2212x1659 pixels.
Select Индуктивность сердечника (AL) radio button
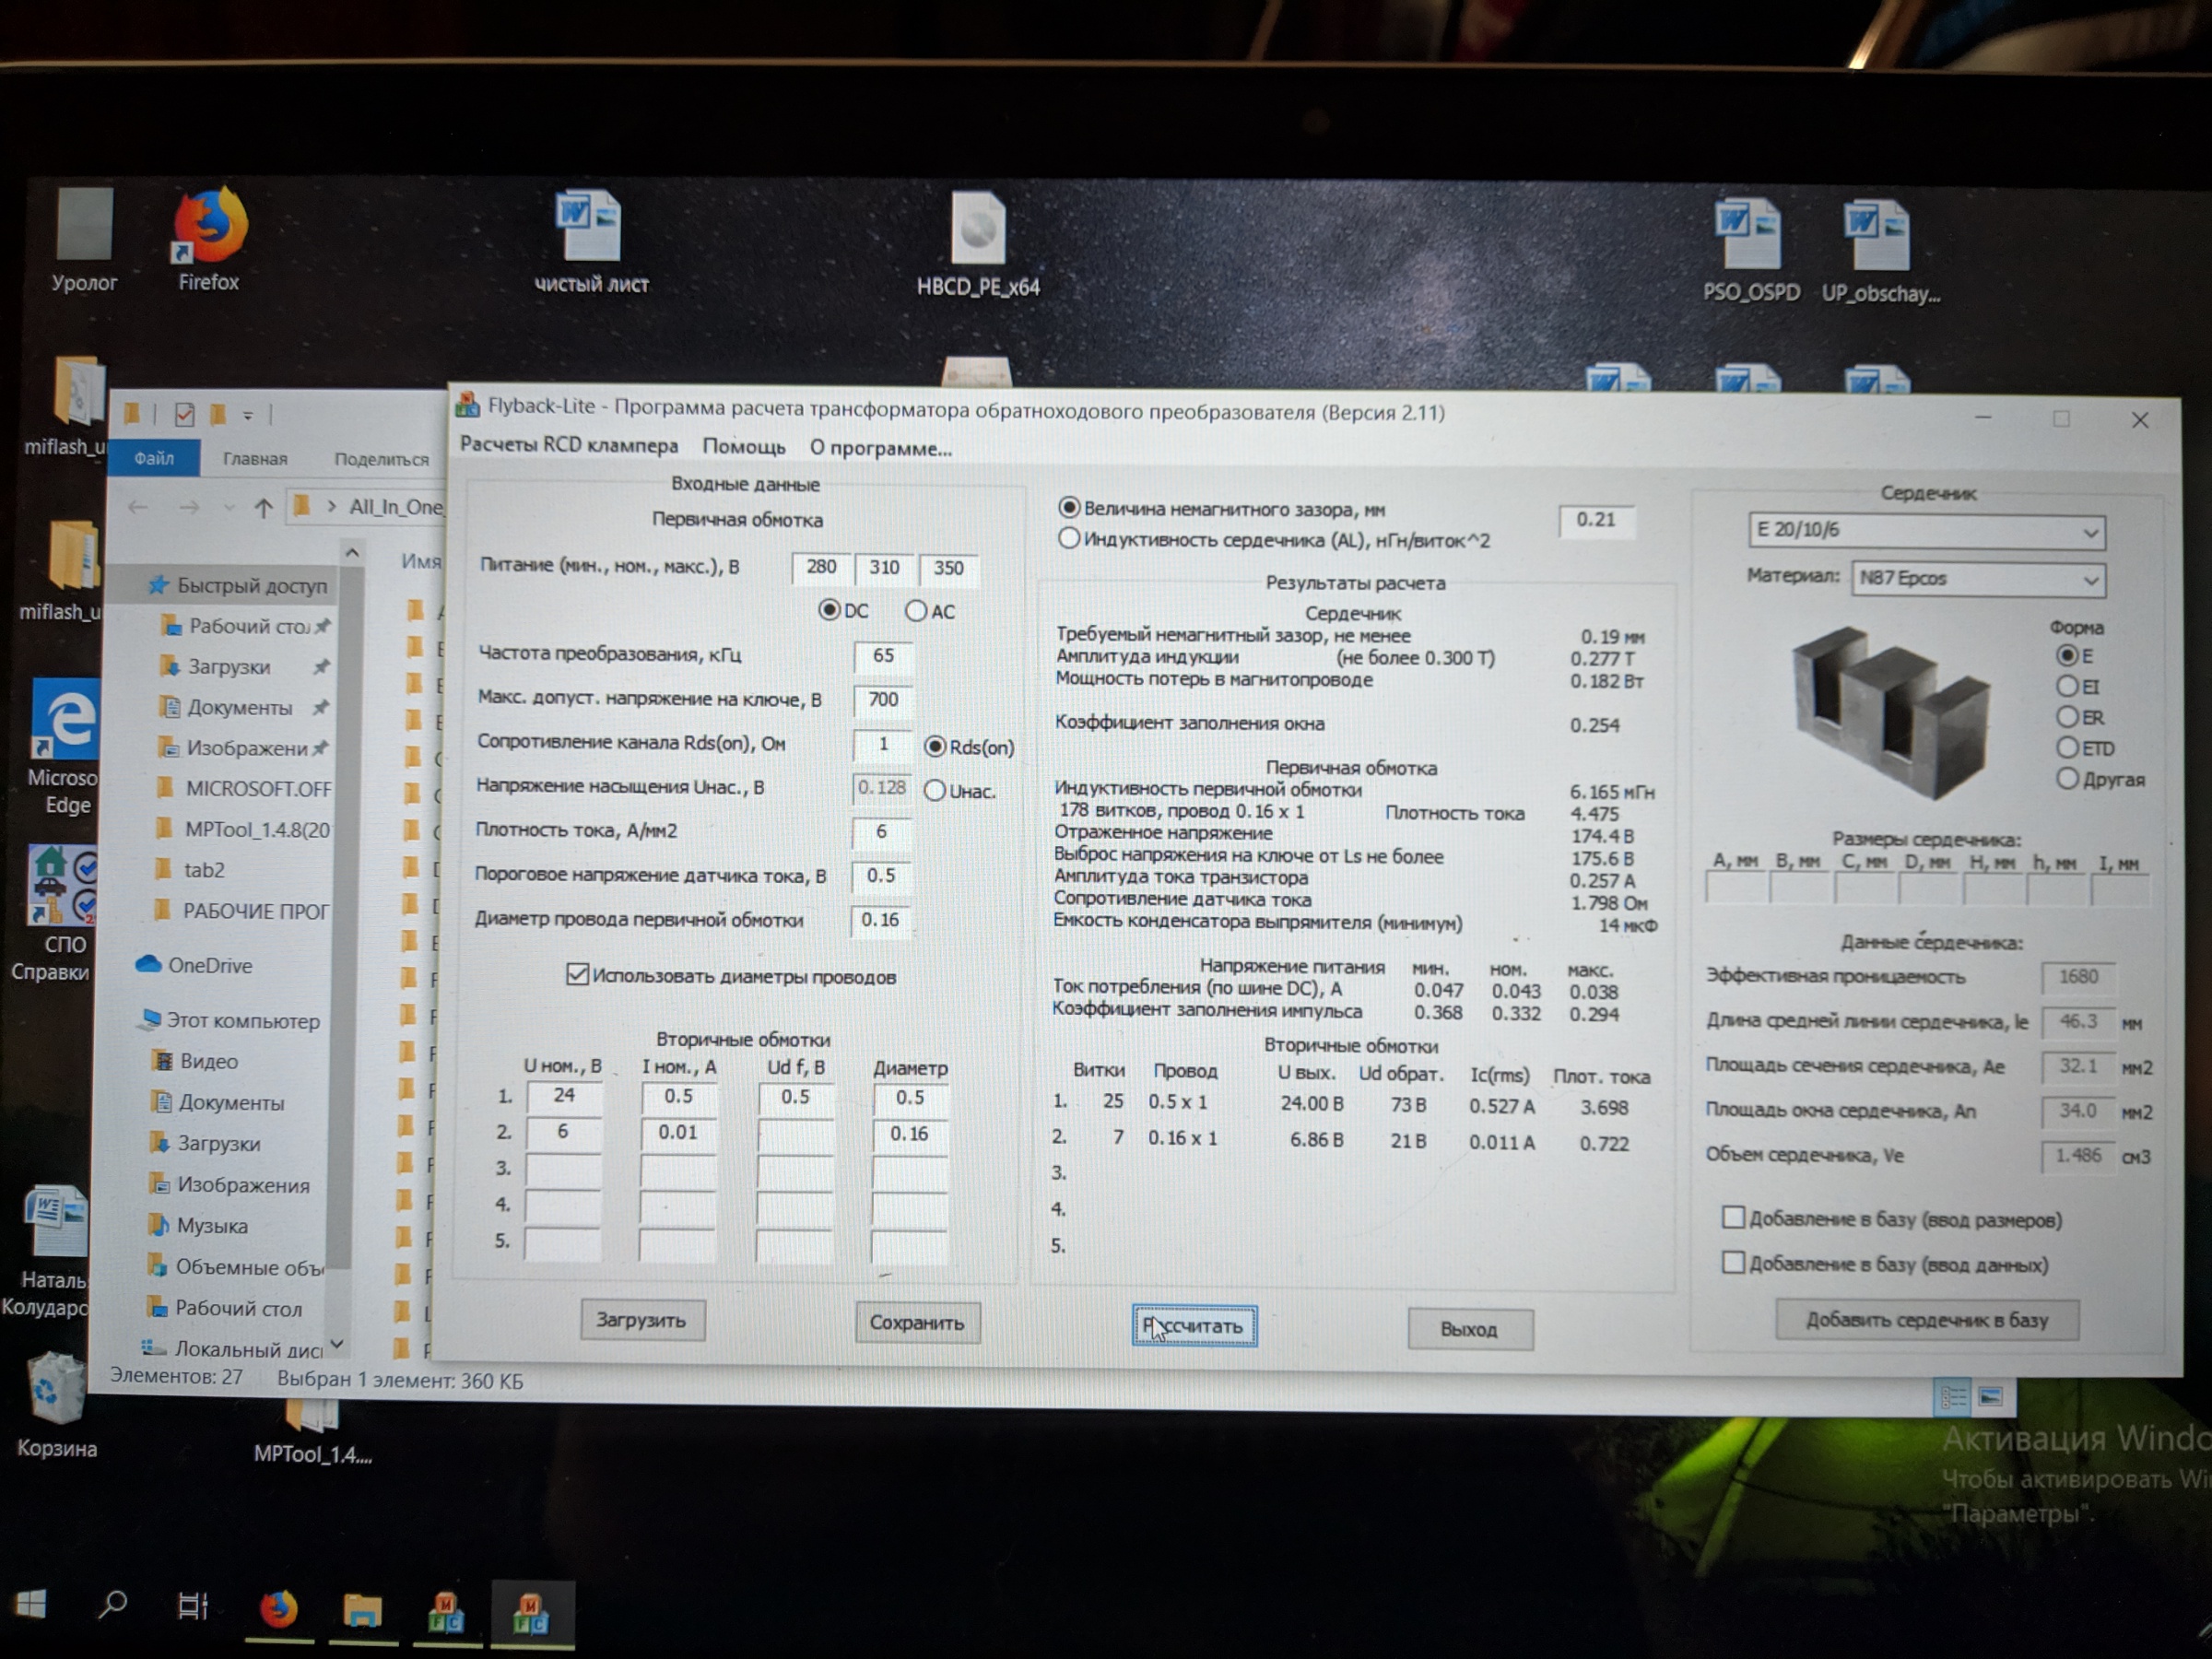[1069, 539]
